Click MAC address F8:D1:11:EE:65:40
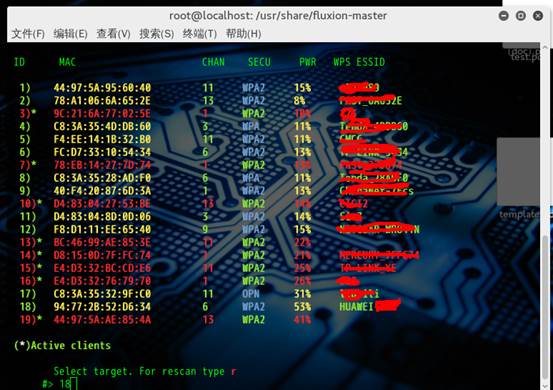This screenshot has height=390, width=553. 102,229
